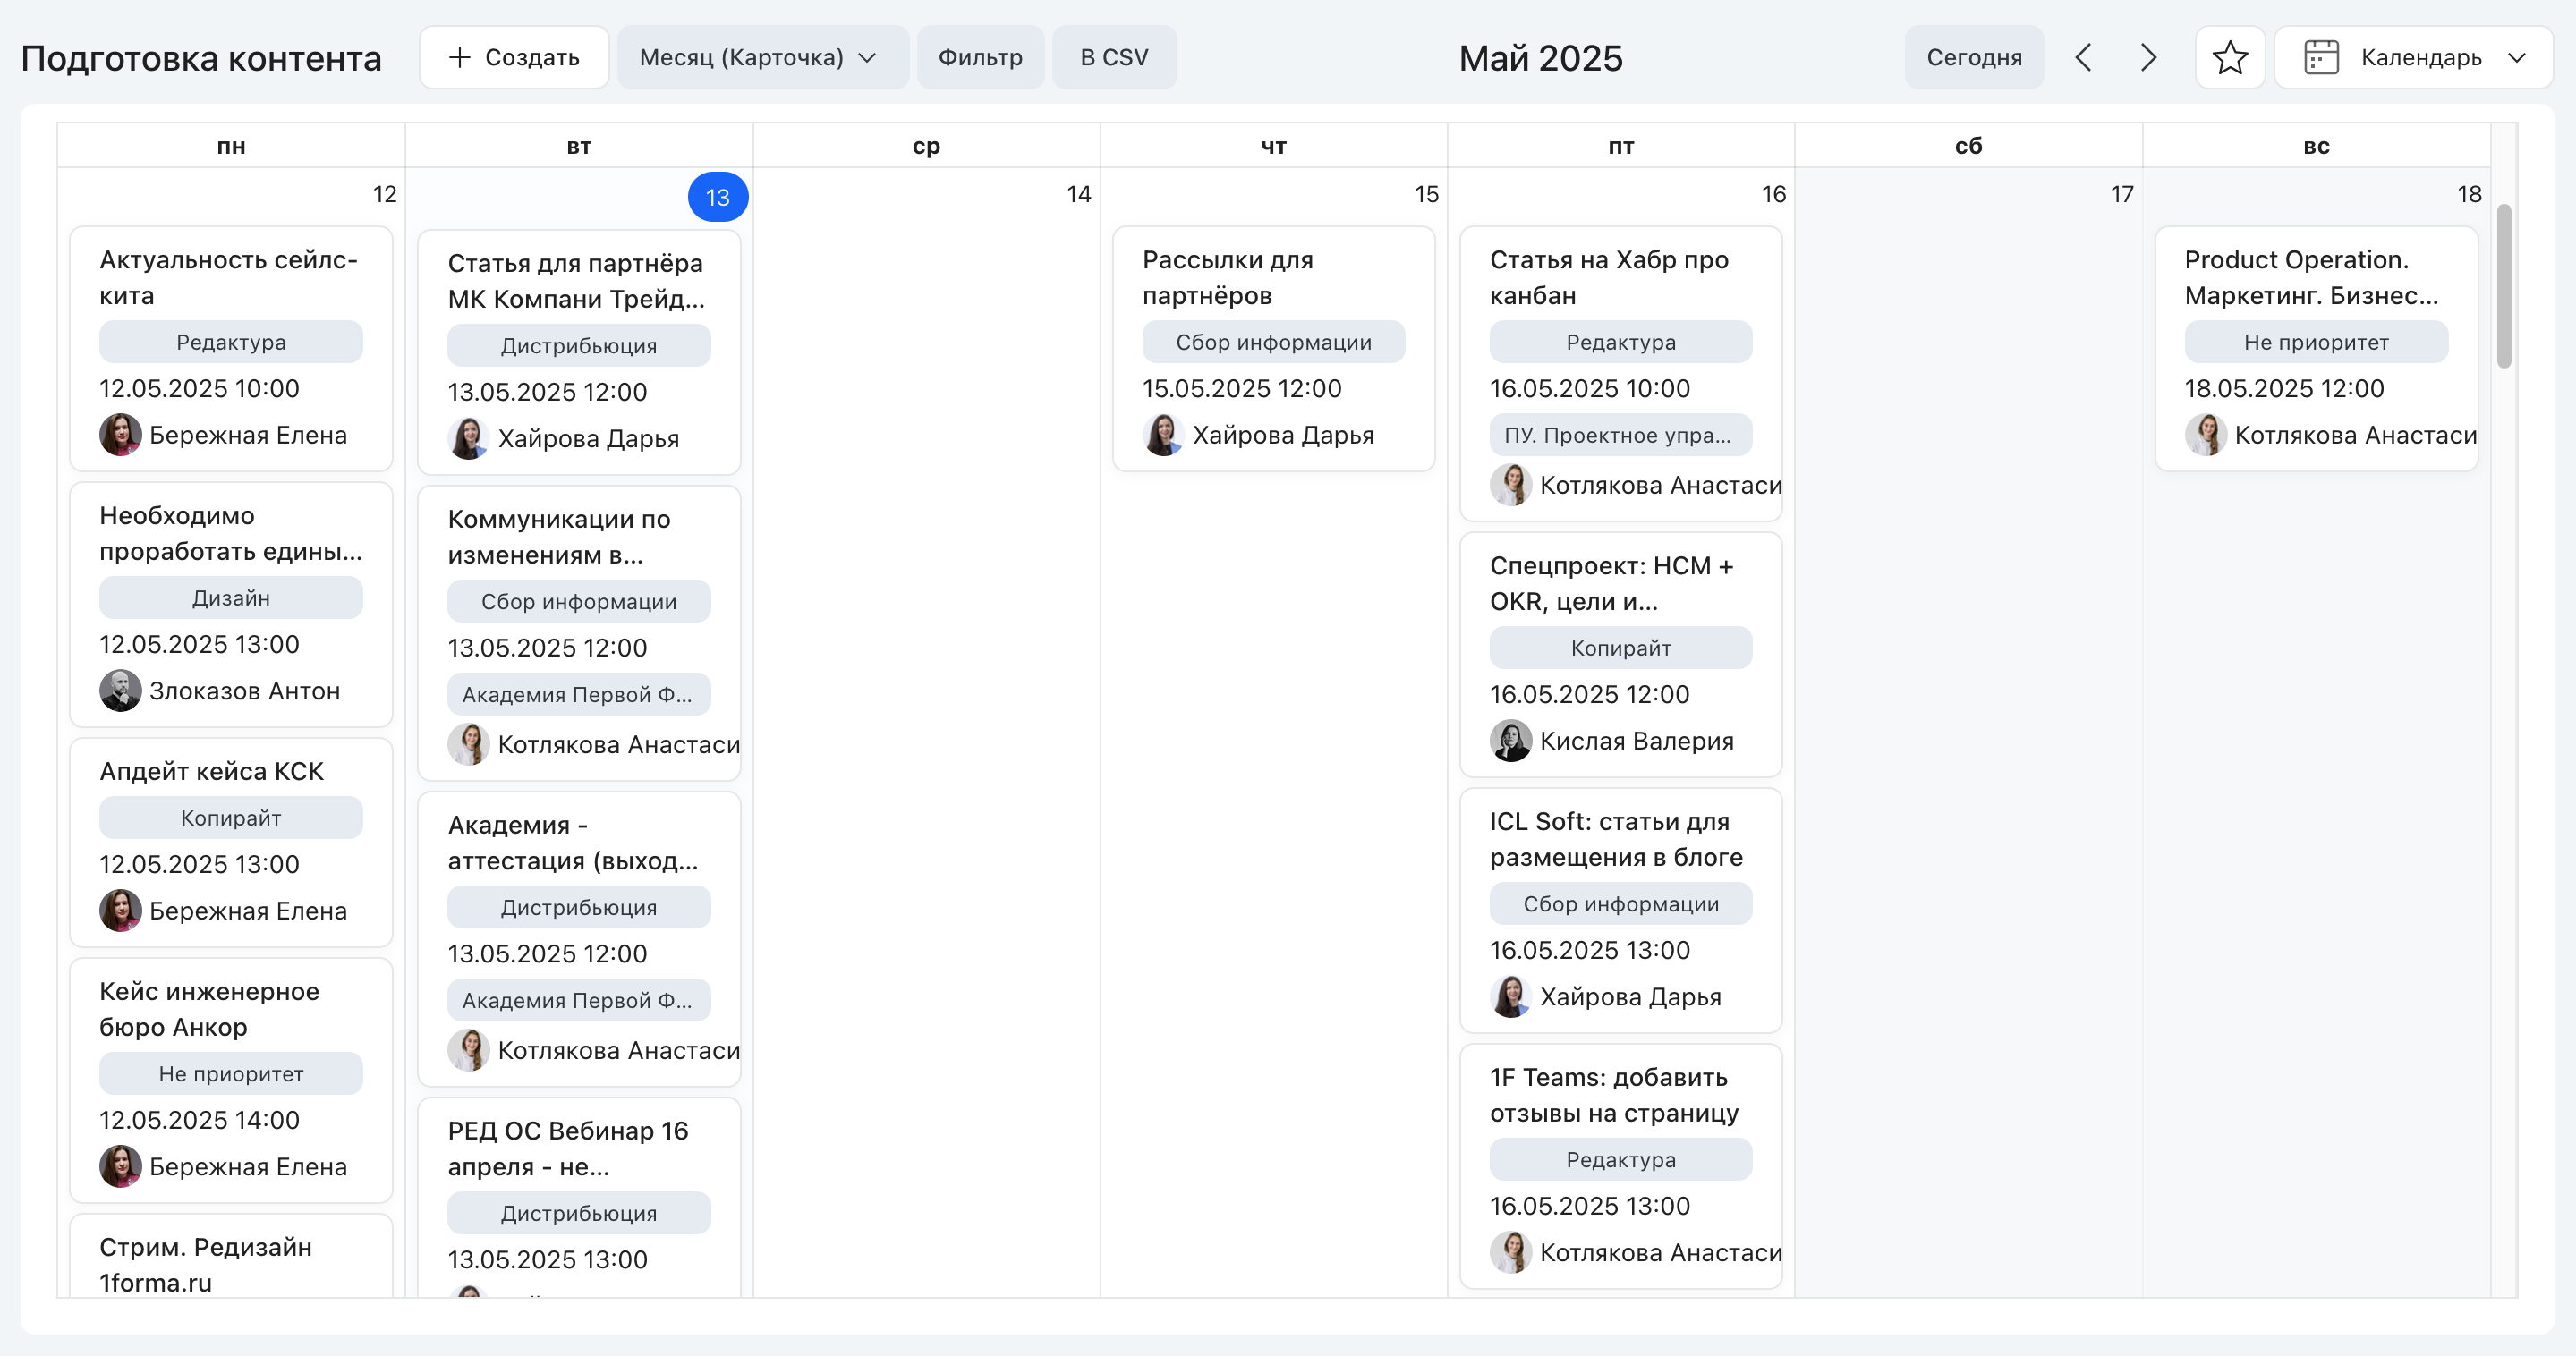Export the calendar with В CSV
The width and height of the screenshot is (2576, 1356).
tap(1114, 57)
